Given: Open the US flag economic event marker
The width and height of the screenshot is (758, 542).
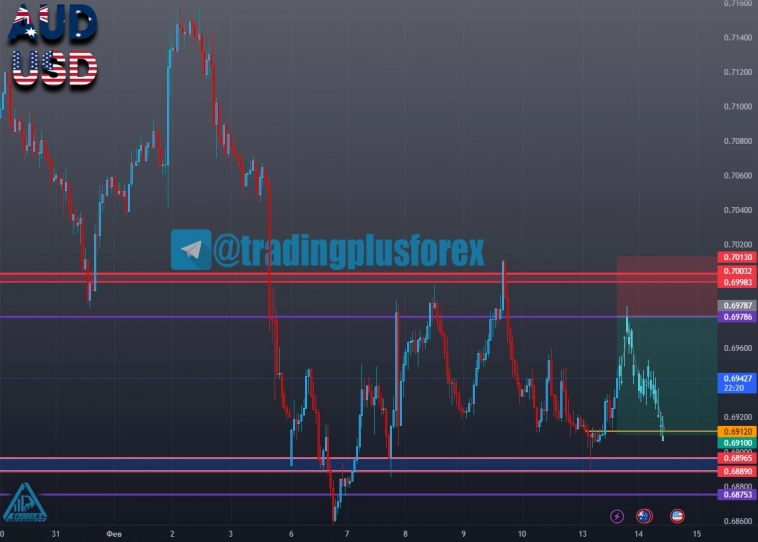Looking at the screenshot, I should [677, 516].
